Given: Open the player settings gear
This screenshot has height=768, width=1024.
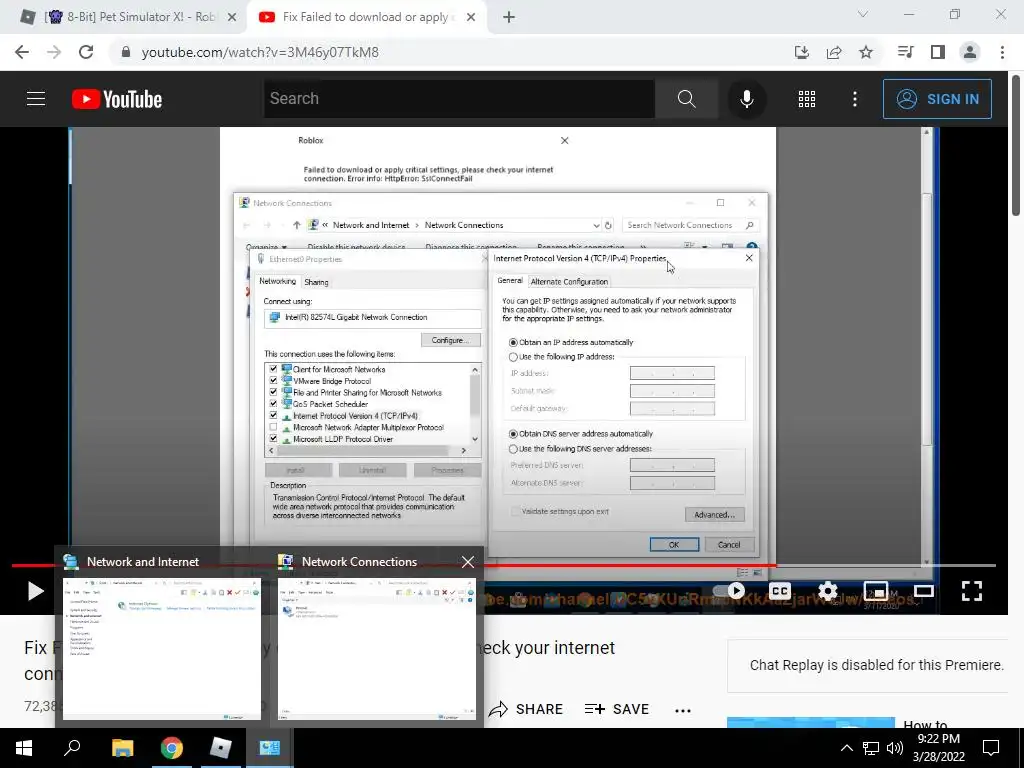Looking at the screenshot, I should click(827, 591).
